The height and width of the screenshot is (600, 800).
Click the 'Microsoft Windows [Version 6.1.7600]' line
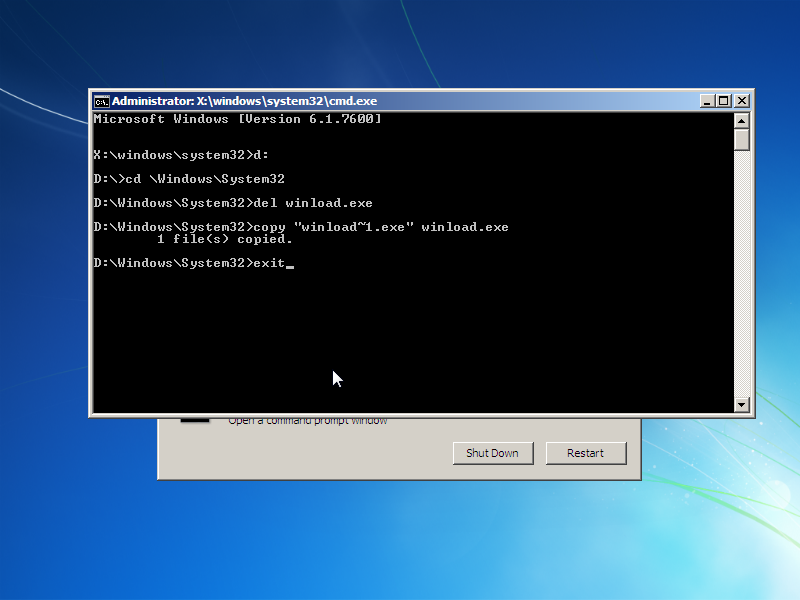(237, 119)
